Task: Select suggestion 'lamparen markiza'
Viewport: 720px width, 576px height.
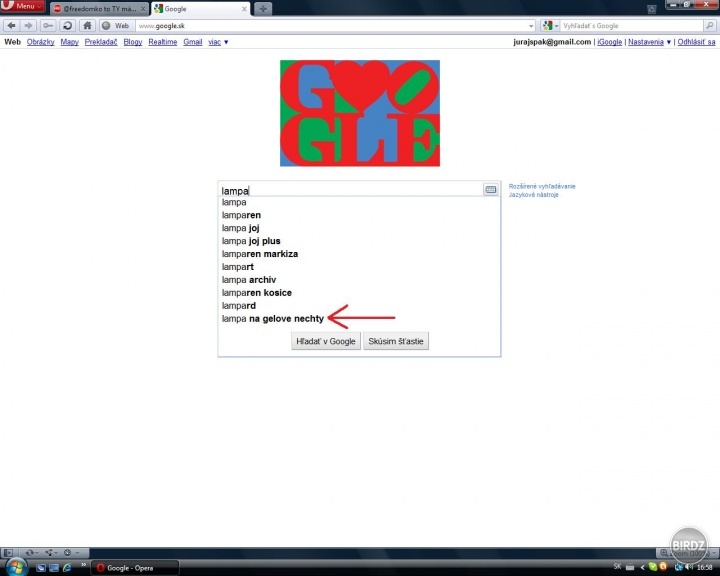Action: point(359,254)
